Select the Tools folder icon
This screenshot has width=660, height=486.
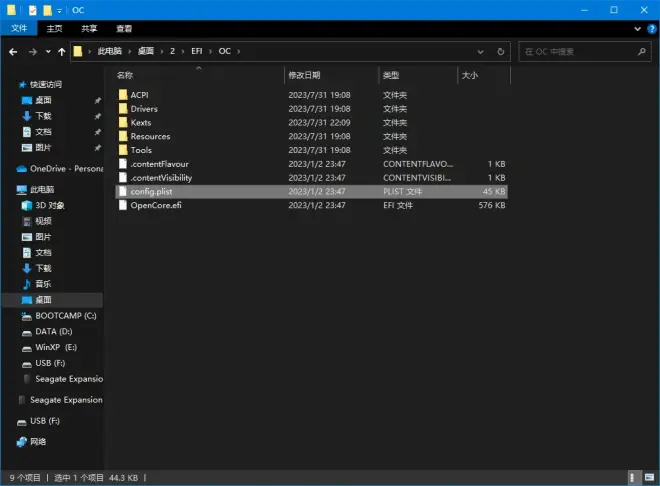(x=123, y=150)
